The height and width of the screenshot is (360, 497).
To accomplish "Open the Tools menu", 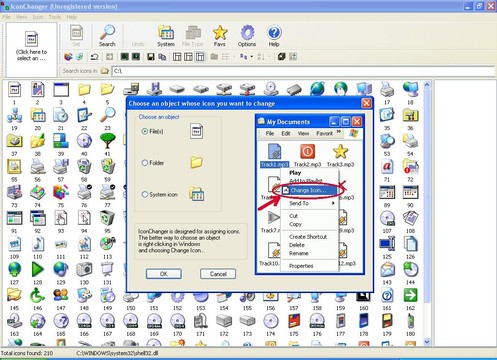I will (x=55, y=17).
